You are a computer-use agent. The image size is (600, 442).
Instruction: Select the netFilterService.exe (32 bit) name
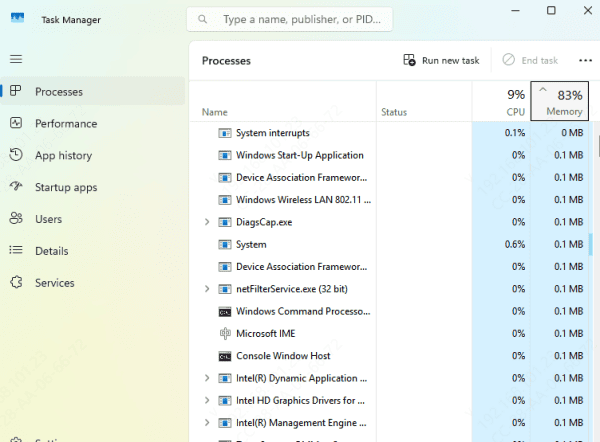click(292, 289)
